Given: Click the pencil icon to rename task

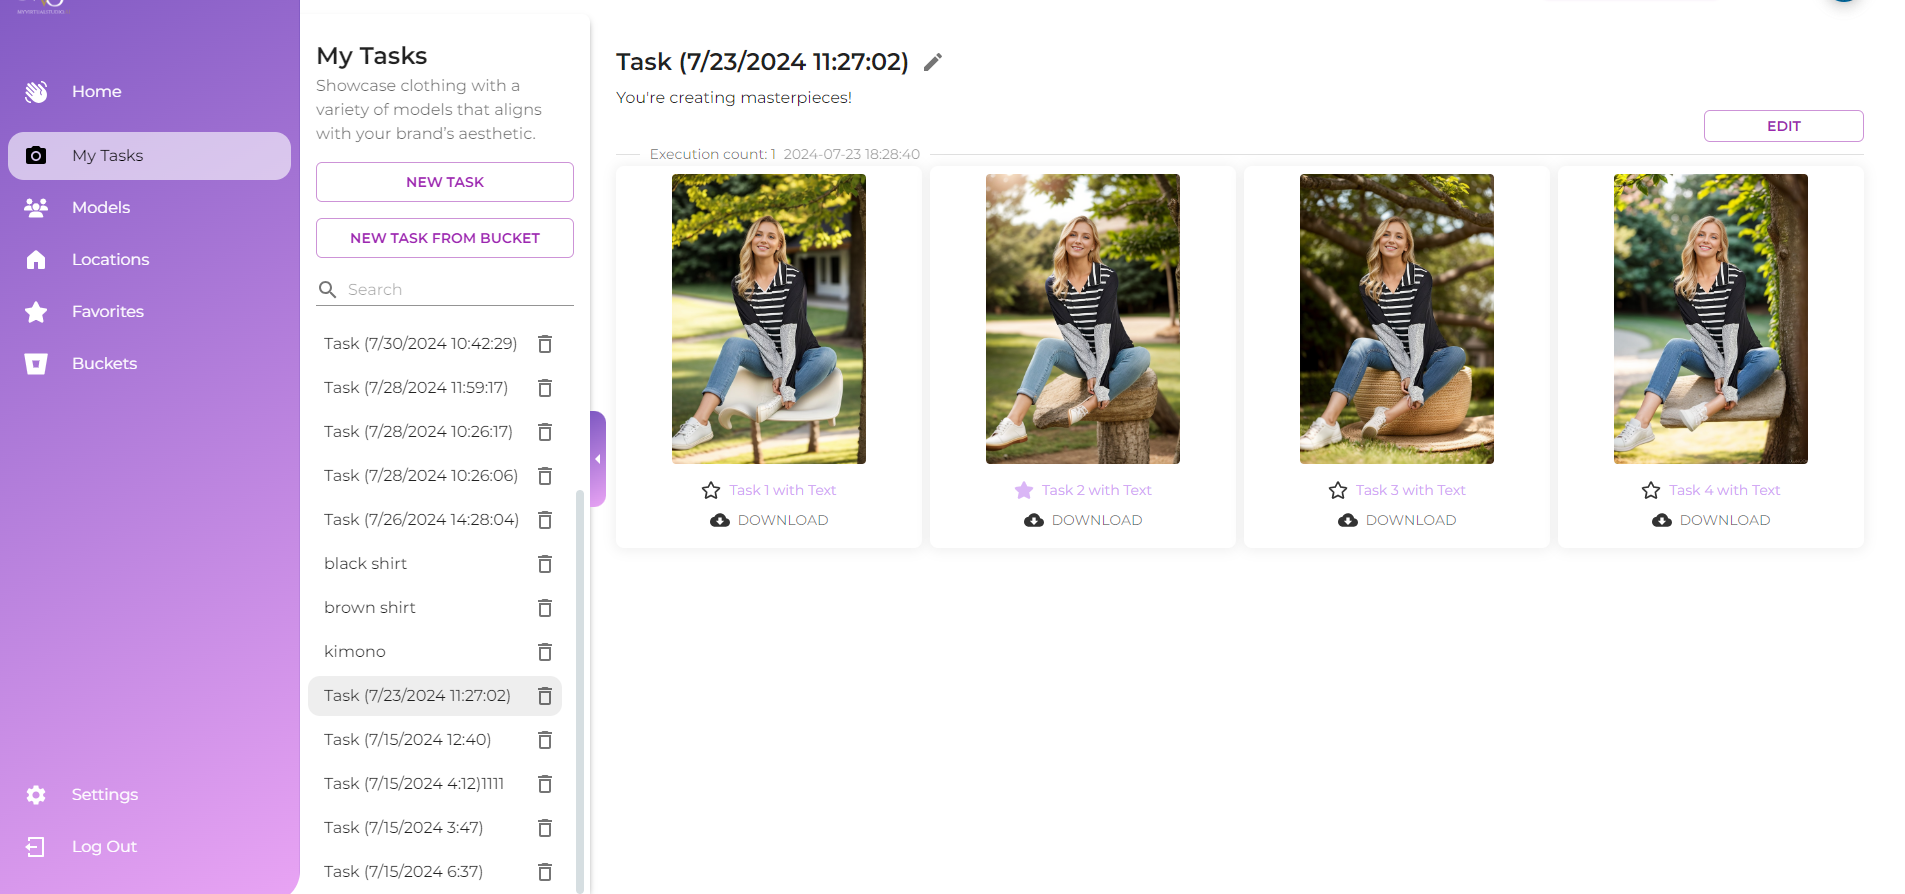Looking at the screenshot, I should [x=932, y=63].
